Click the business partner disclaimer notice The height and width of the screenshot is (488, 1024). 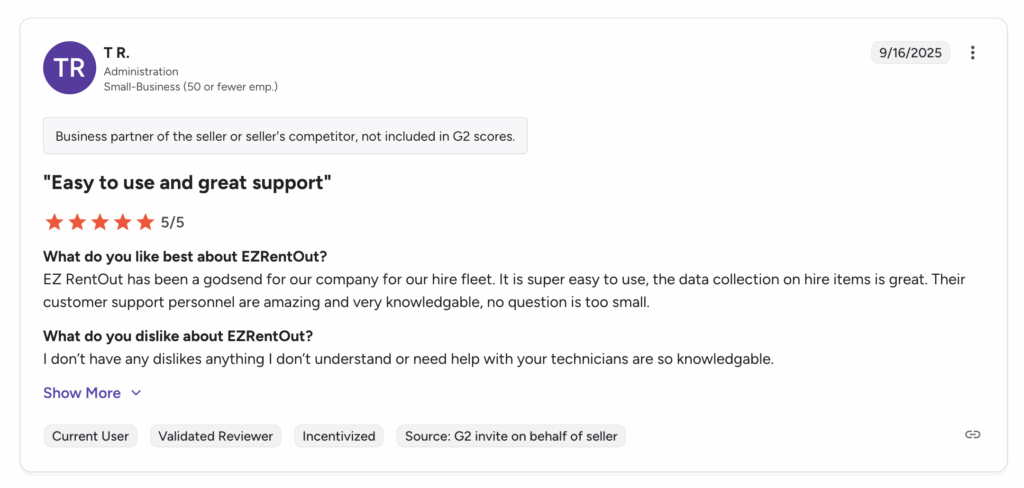(285, 136)
